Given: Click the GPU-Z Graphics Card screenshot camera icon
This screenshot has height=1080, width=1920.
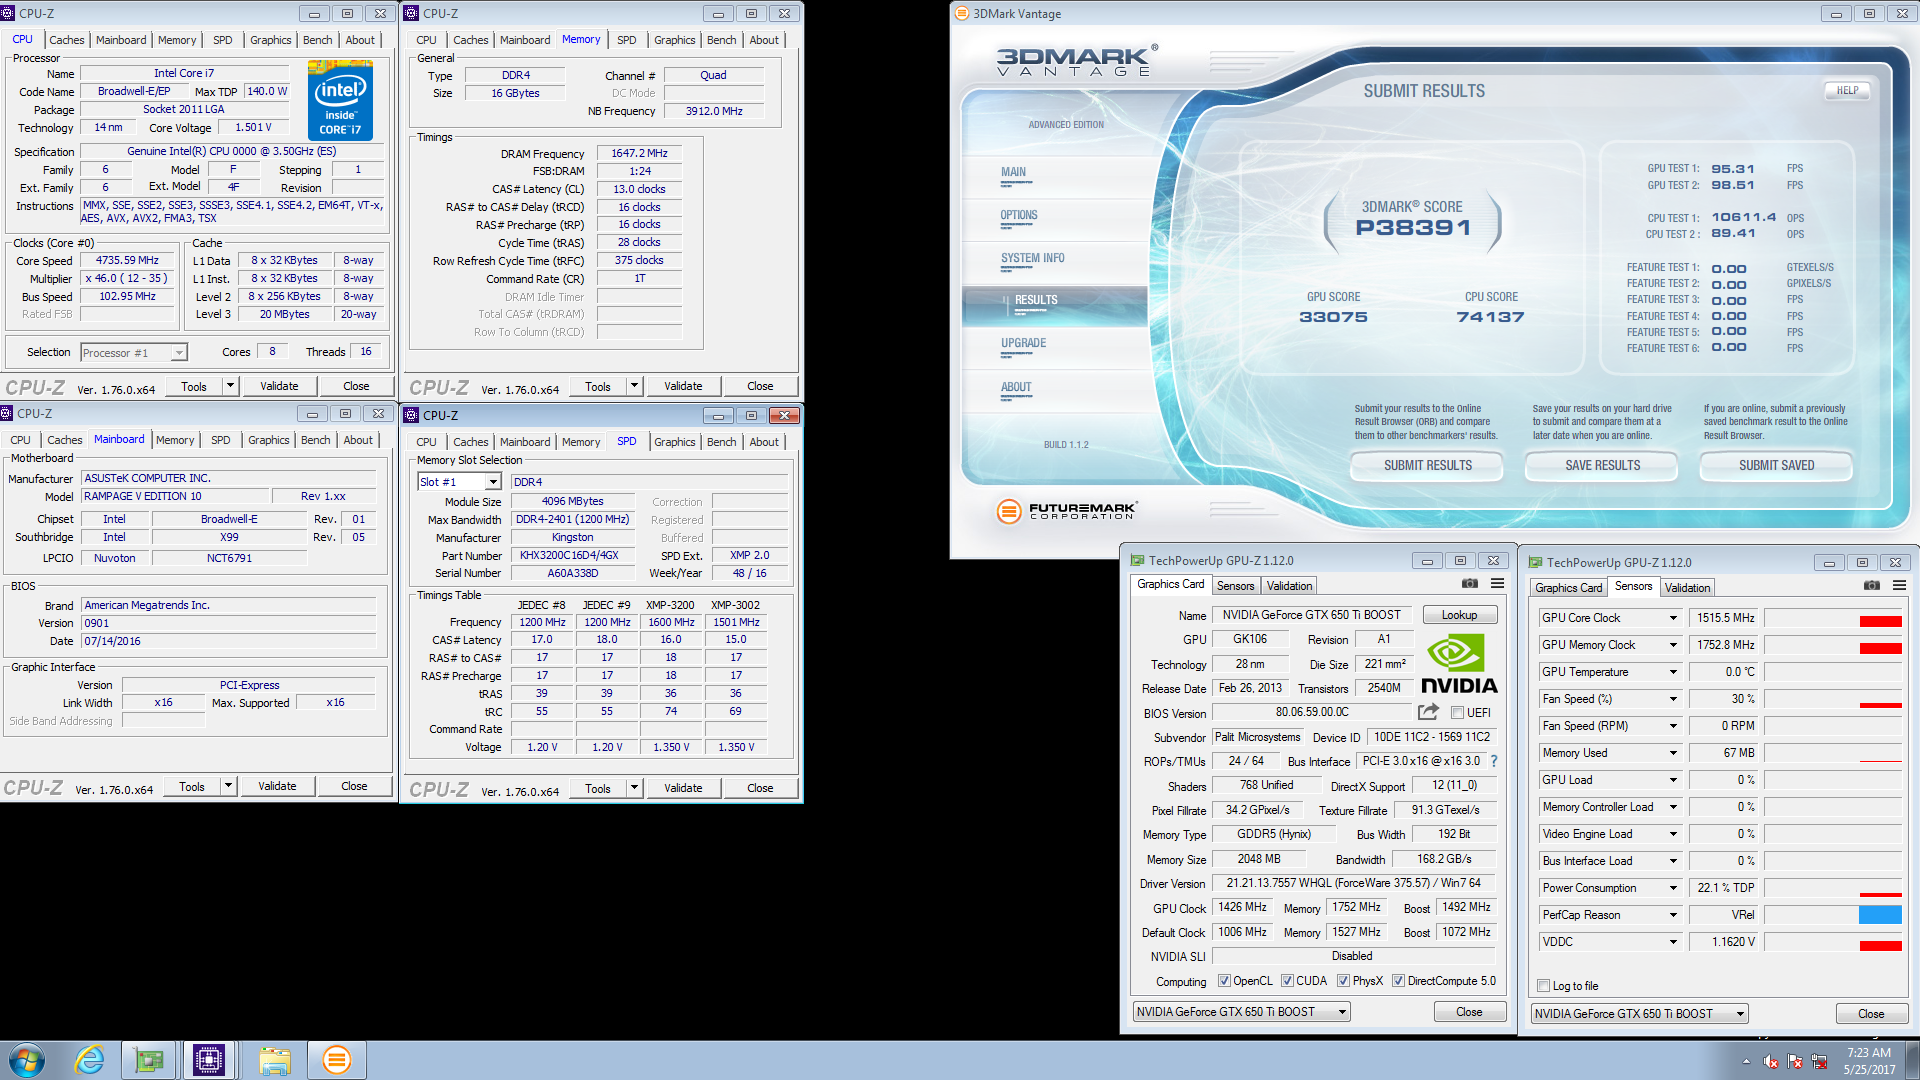Looking at the screenshot, I should [1469, 584].
